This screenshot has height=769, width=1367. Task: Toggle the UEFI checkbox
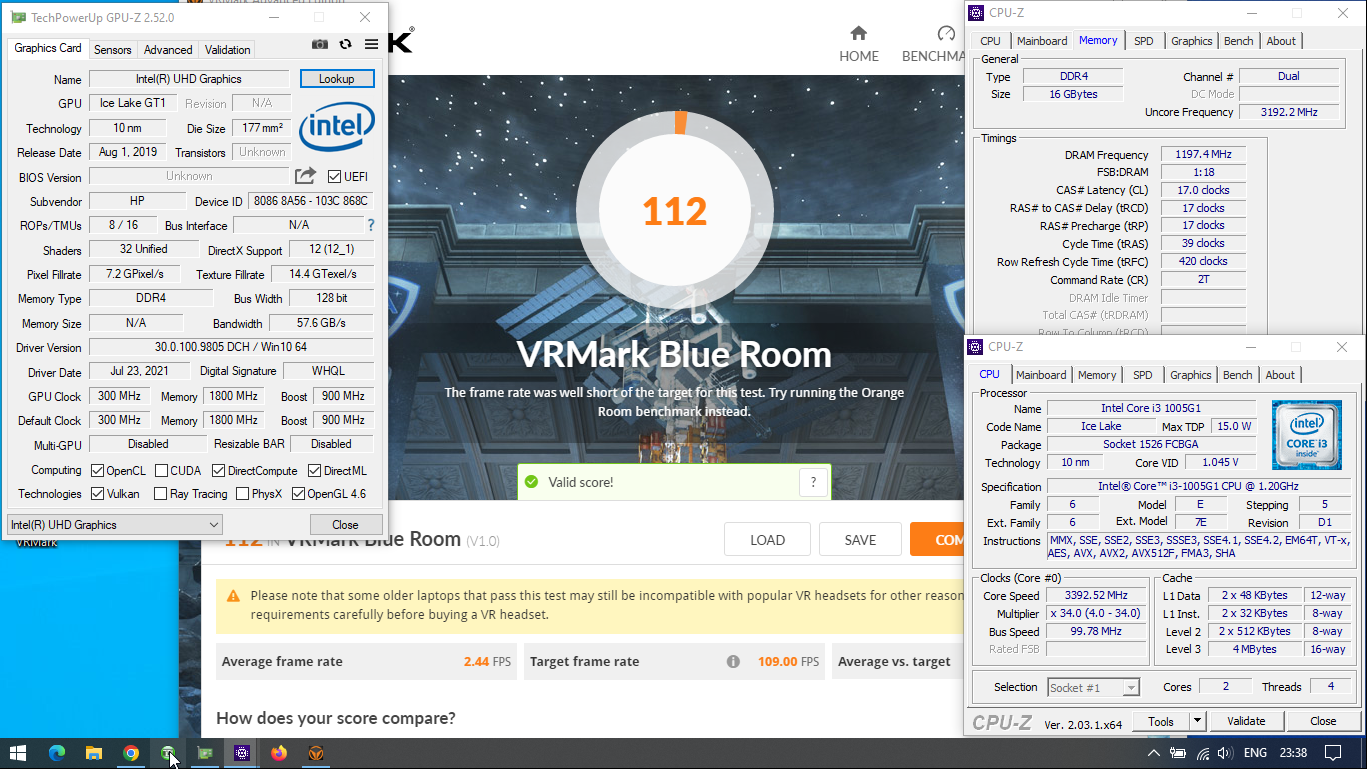click(x=334, y=177)
